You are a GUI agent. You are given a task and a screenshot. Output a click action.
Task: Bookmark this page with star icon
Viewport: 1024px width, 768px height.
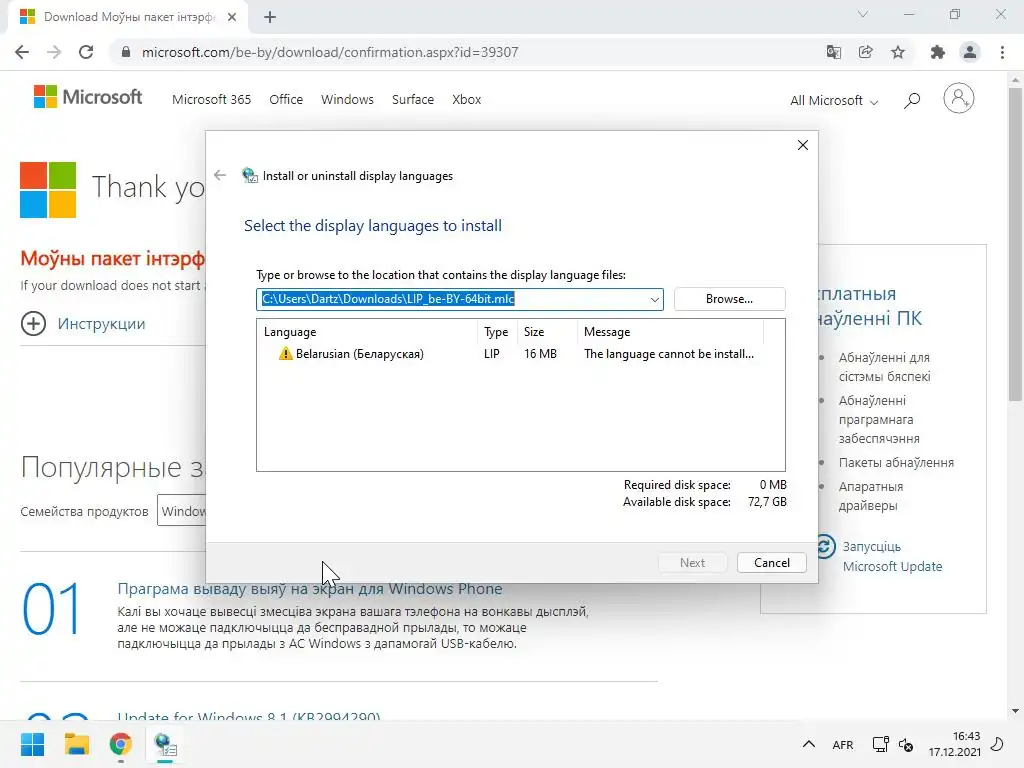(x=898, y=52)
